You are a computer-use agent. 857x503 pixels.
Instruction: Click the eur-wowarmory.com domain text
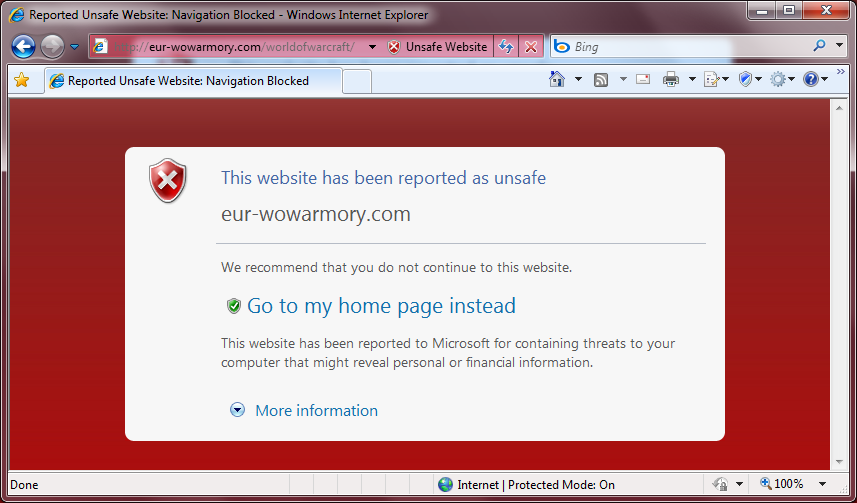(315, 214)
